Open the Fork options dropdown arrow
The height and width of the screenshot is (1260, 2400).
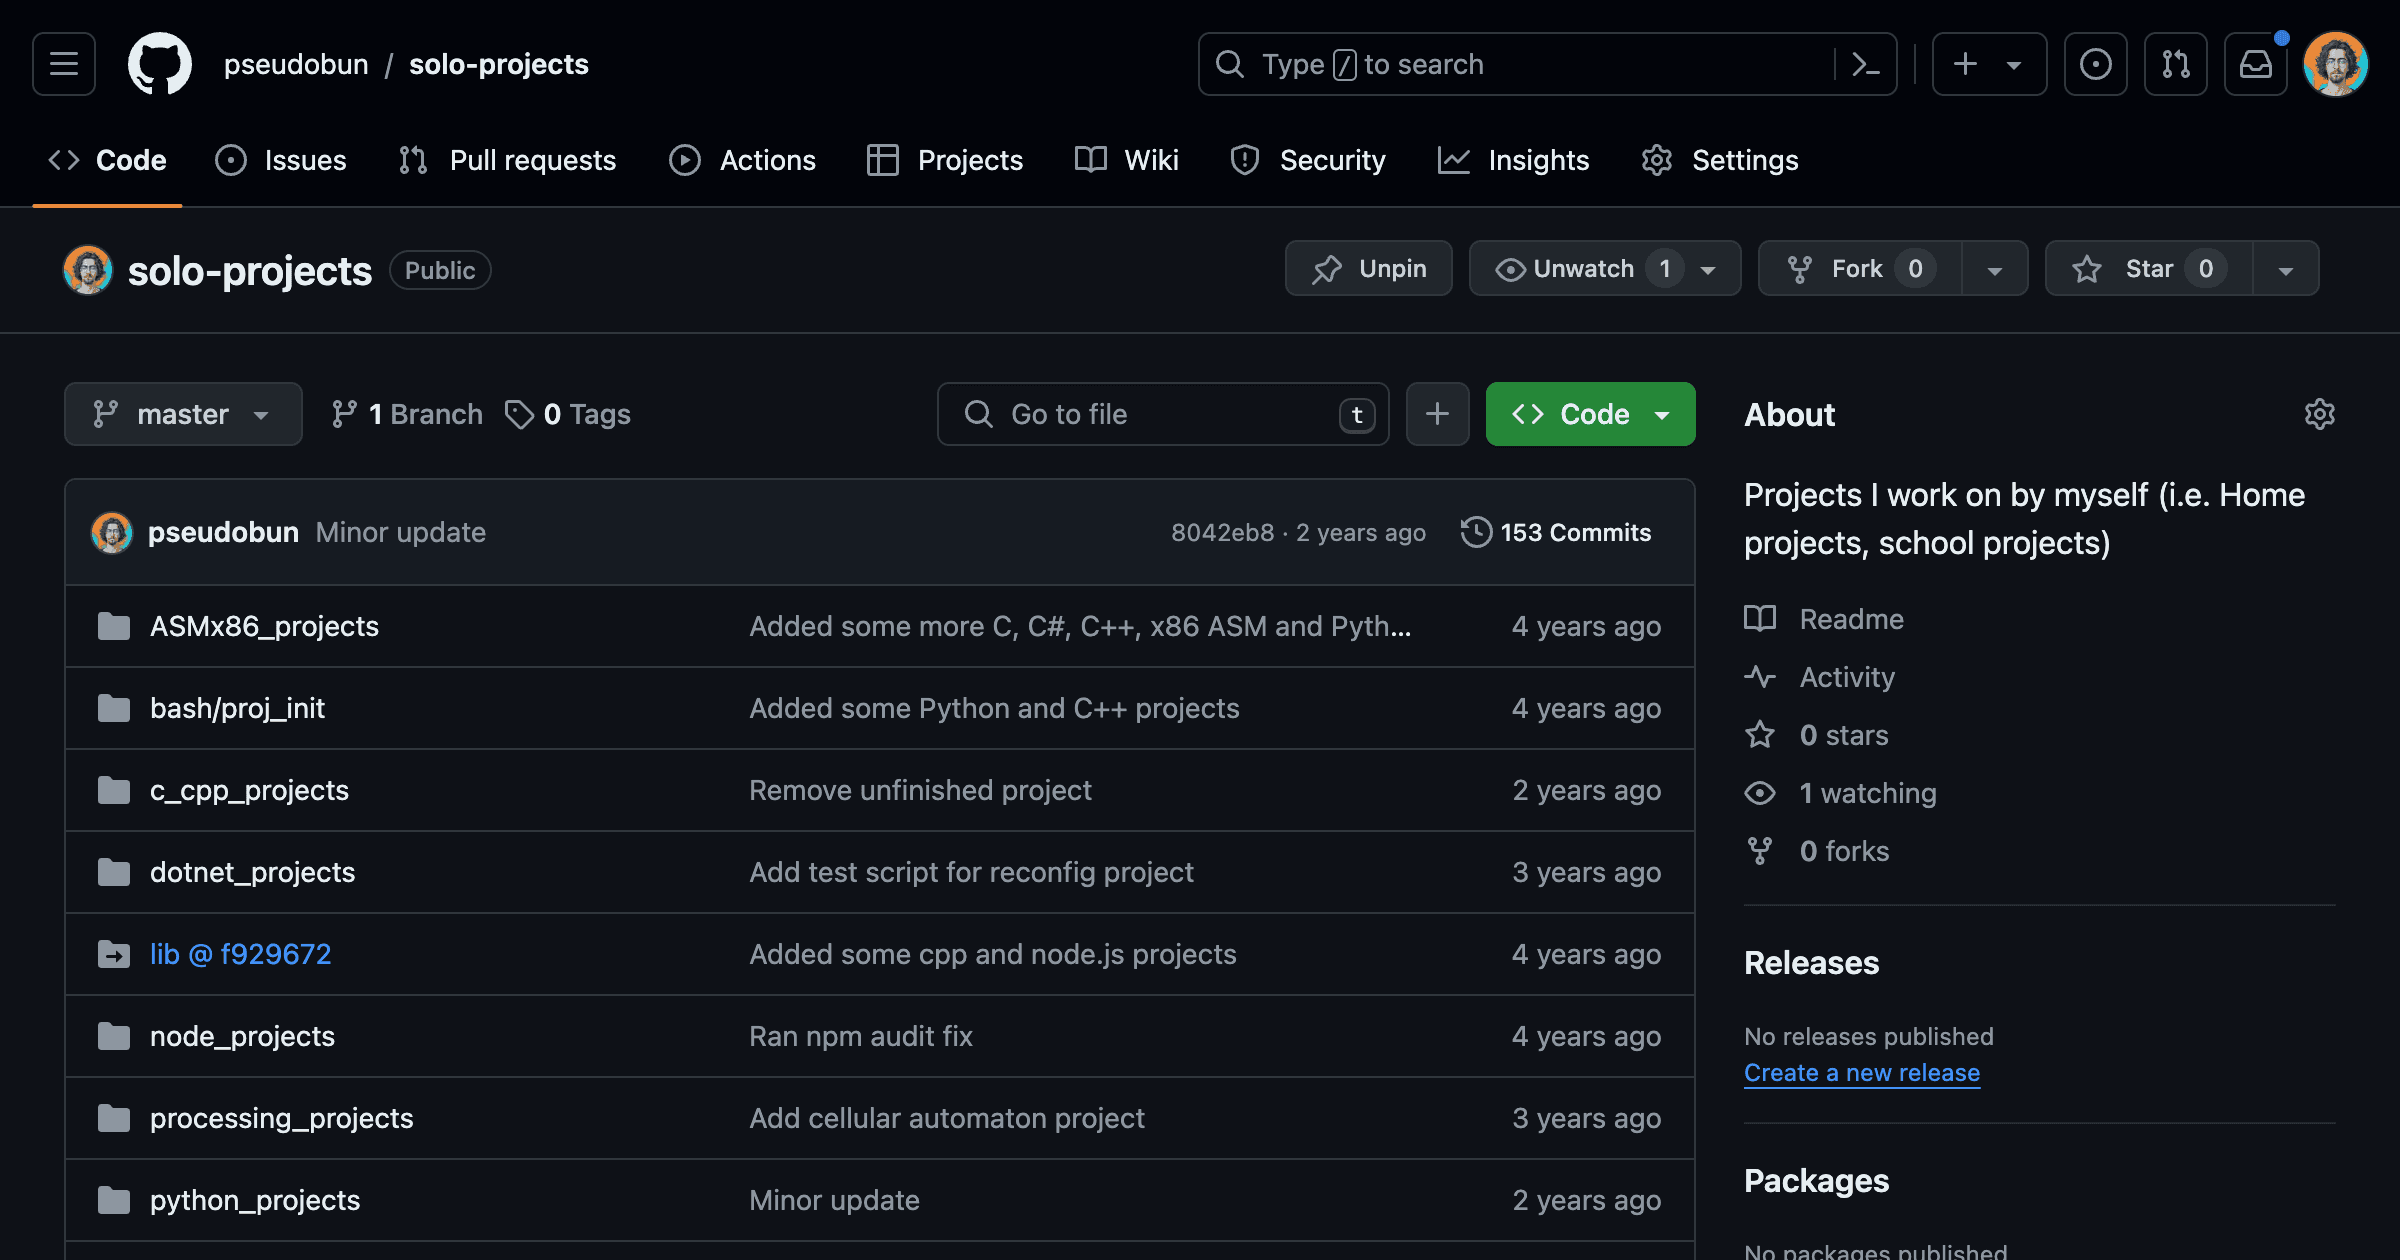click(x=1994, y=268)
